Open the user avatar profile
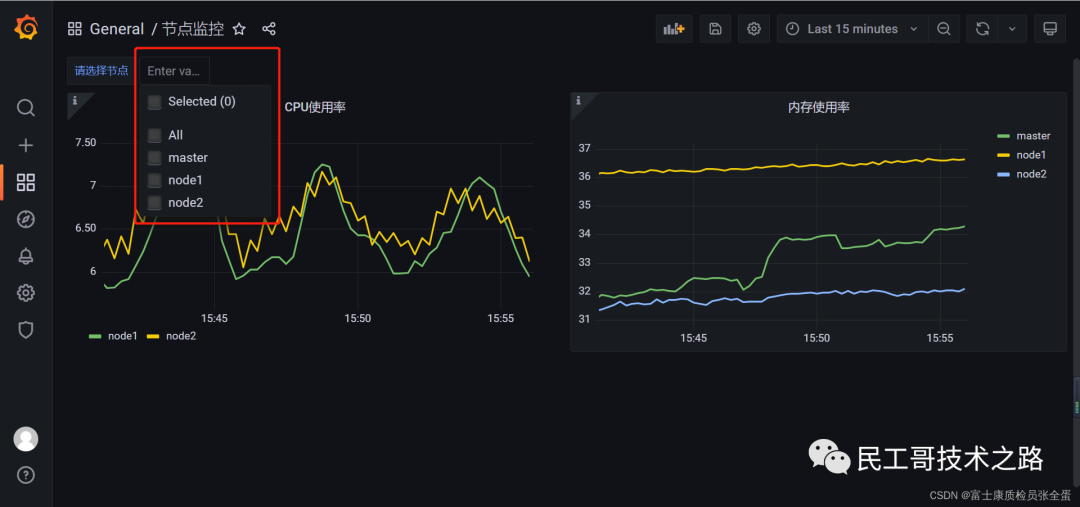 (x=25, y=439)
